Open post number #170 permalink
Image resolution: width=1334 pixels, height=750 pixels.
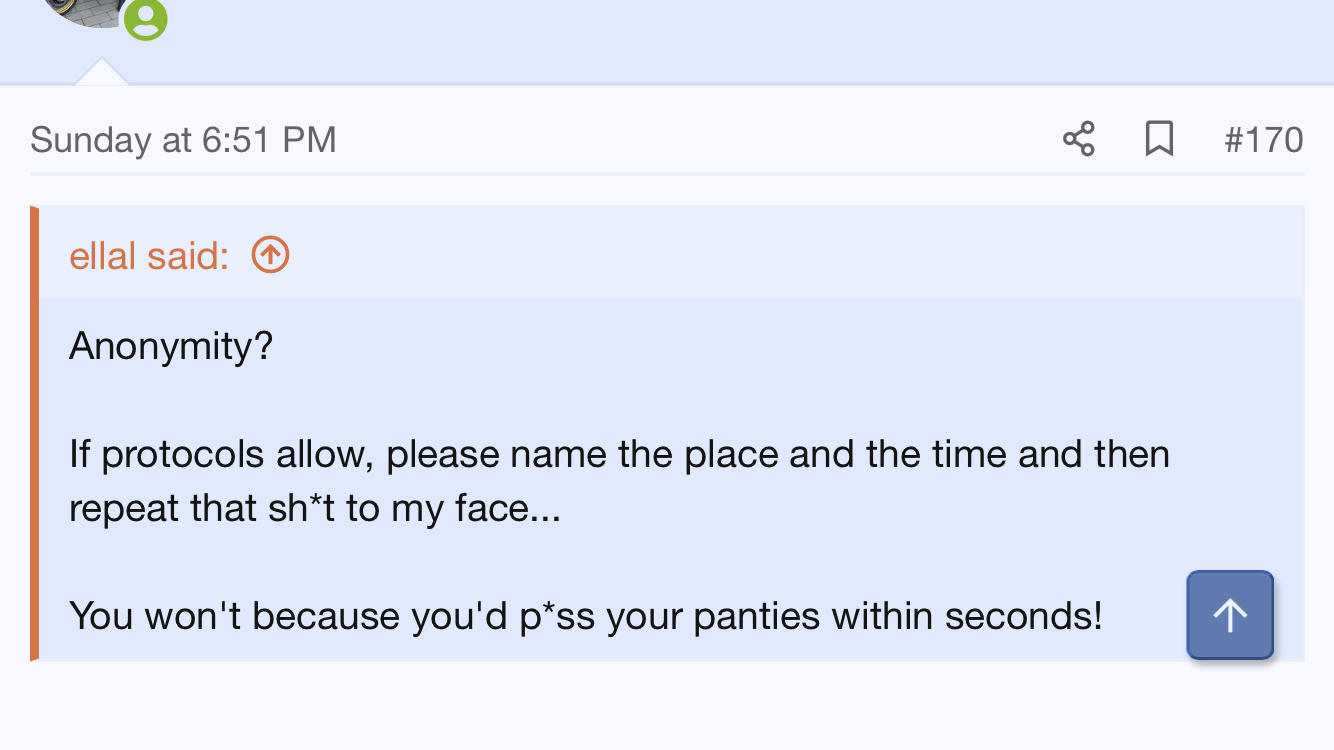(1263, 139)
